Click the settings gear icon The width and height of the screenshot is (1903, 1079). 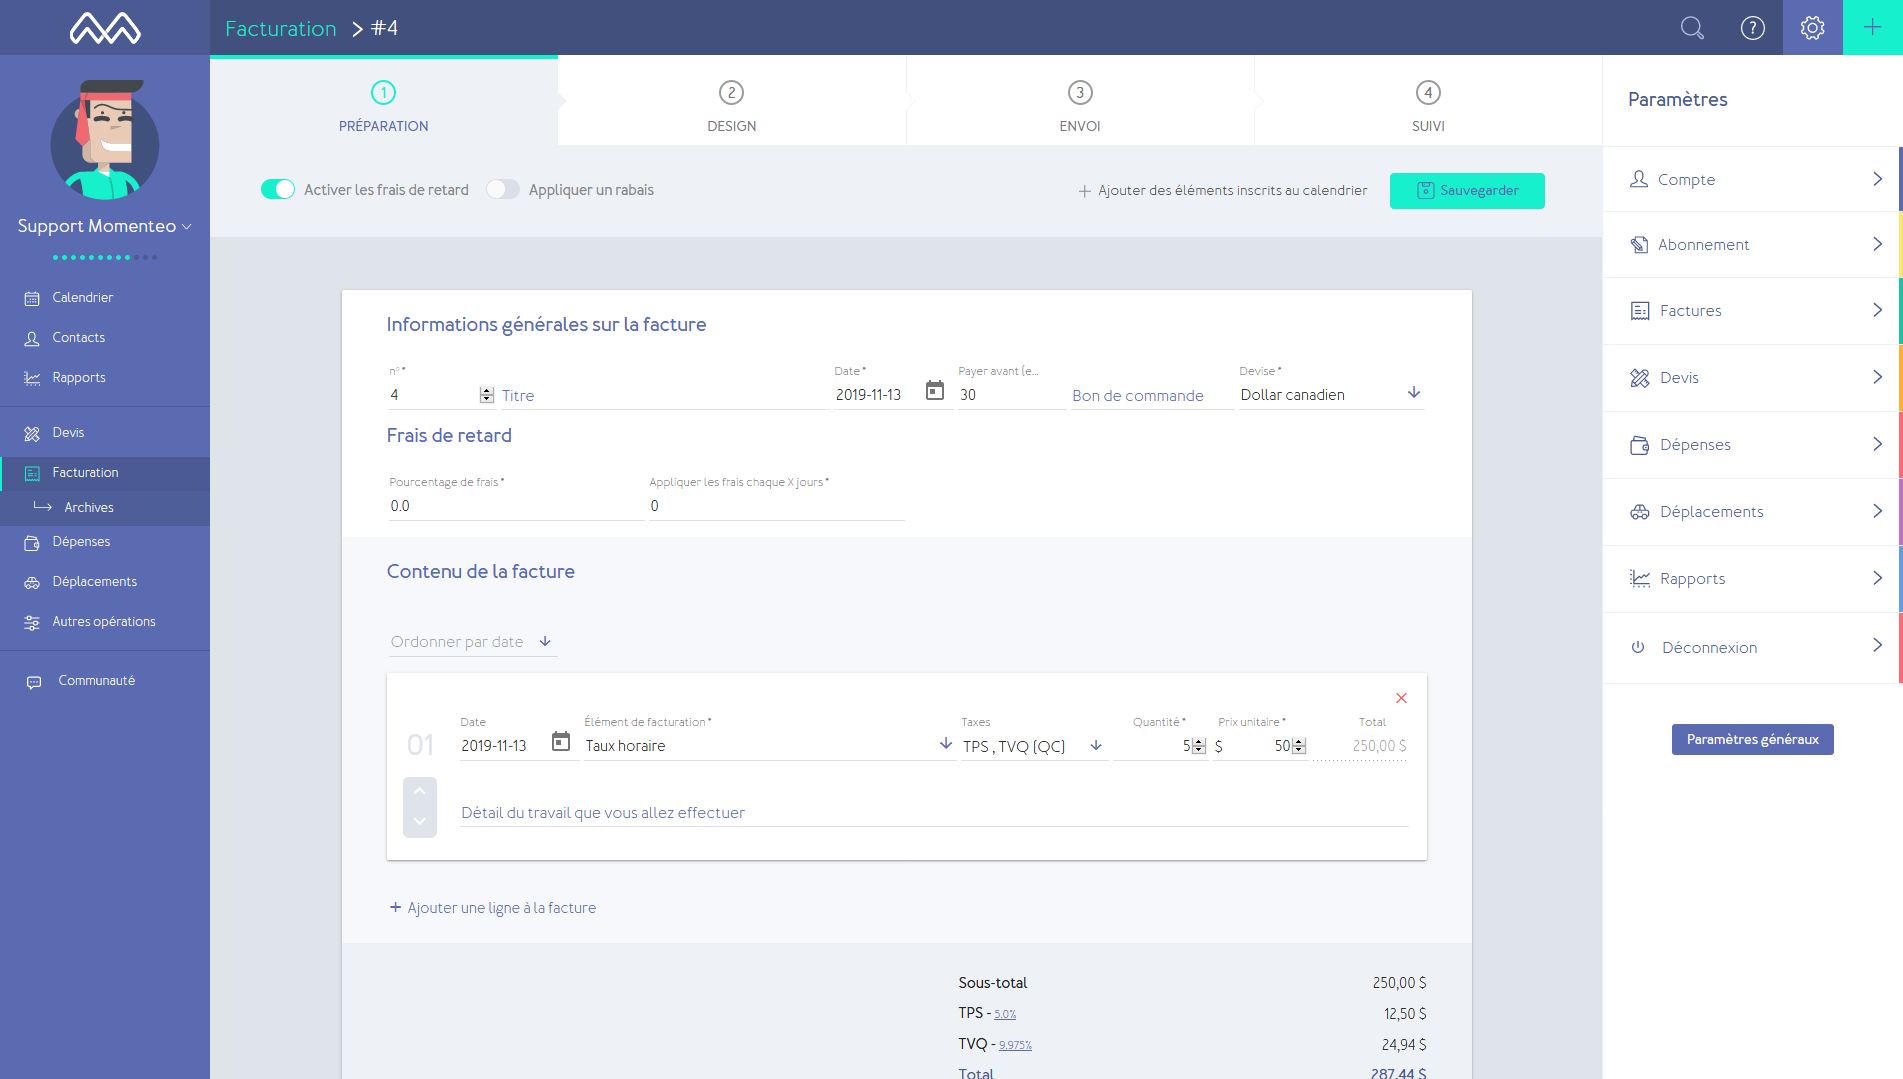(1812, 28)
